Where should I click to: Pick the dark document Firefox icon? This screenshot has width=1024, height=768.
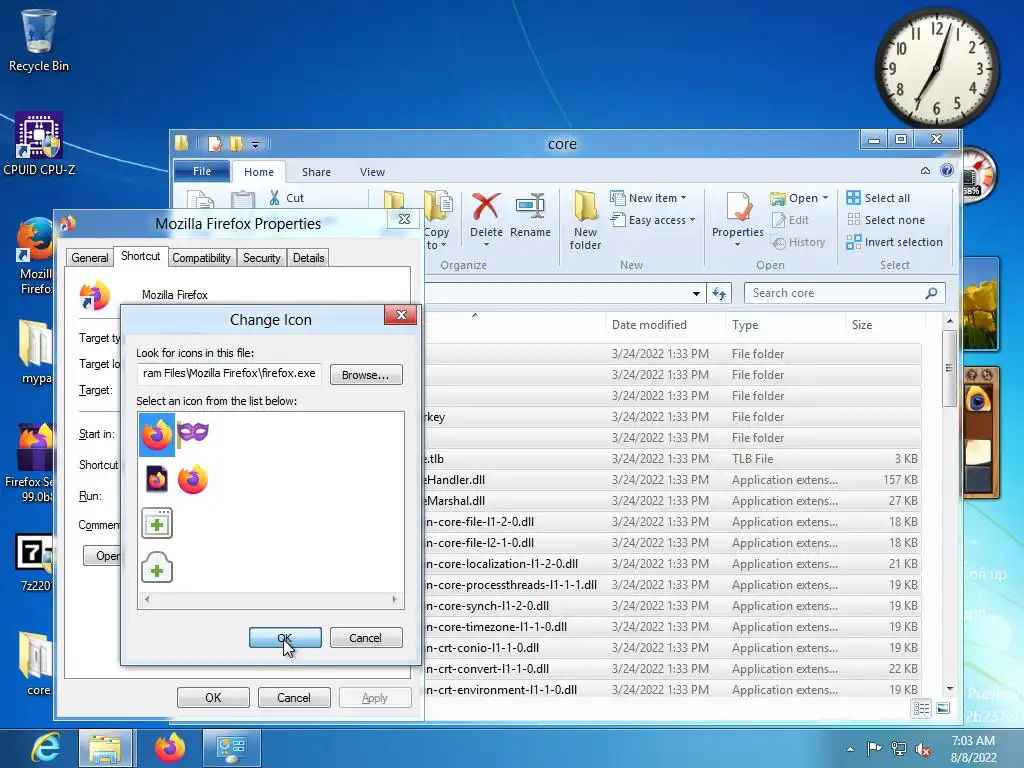click(x=157, y=479)
